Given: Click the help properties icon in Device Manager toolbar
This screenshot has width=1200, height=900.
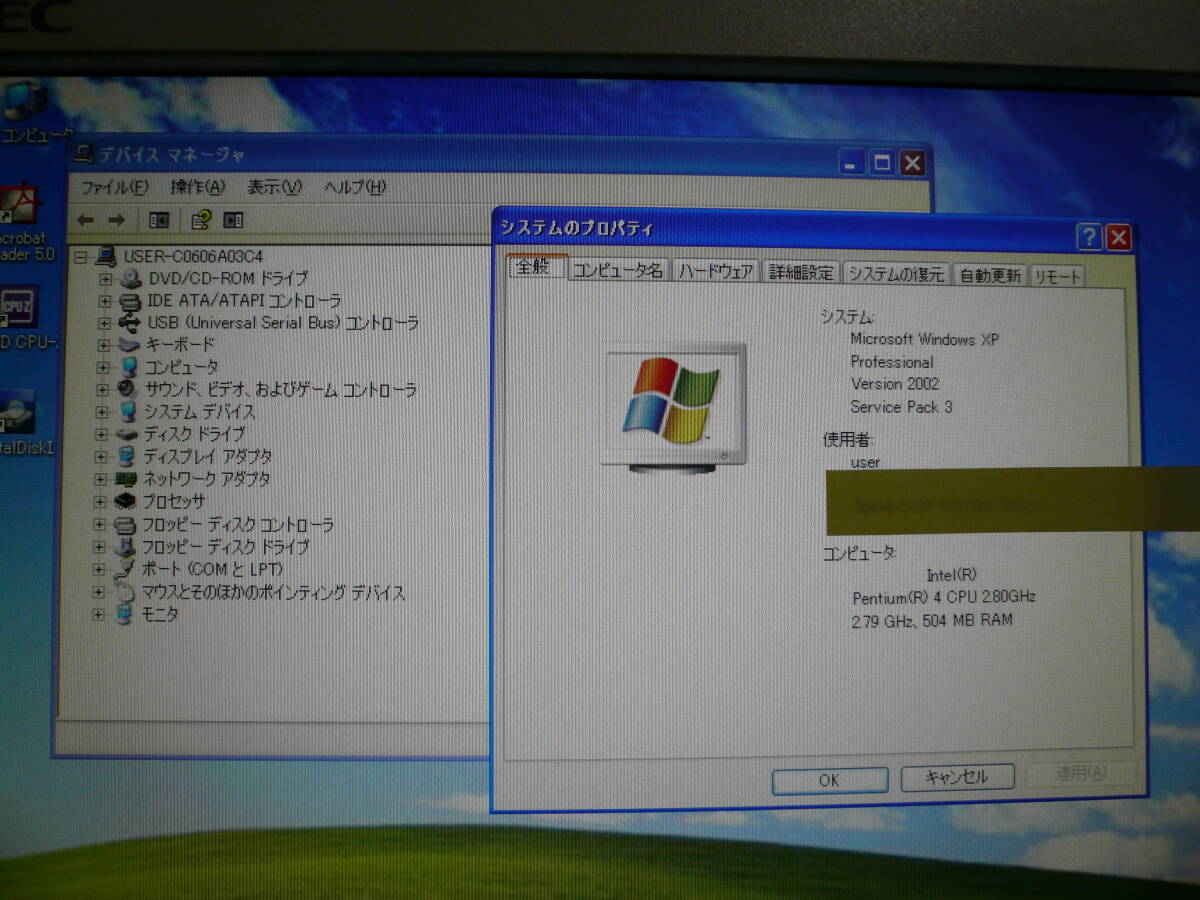Looking at the screenshot, I should click(x=201, y=219).
